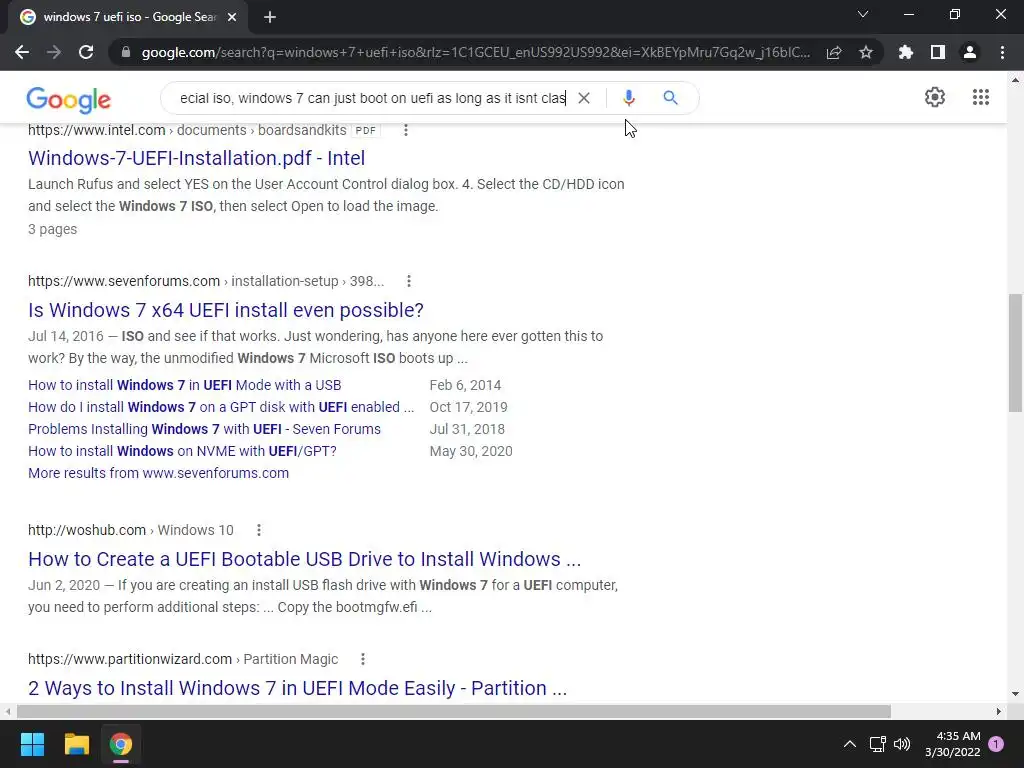Viewport: 1024px width, 768px height.
Task: Click the sevenforums.com URL breadcrumb
Action: click(206, 281)
